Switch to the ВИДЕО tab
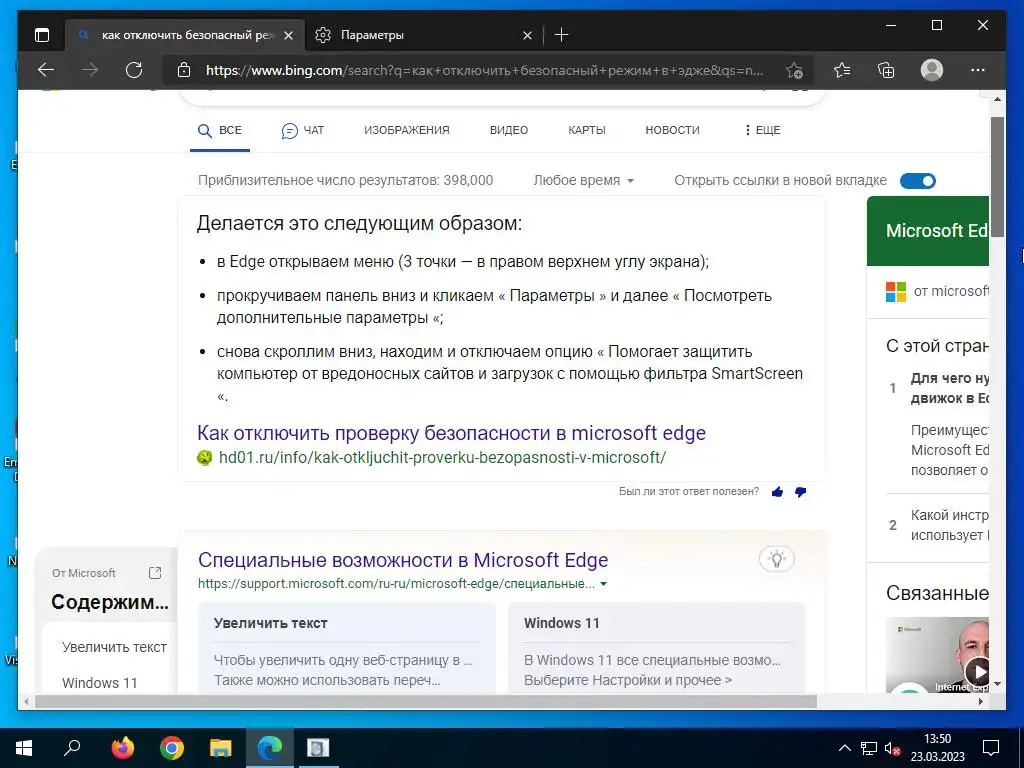The width and height of the screenshot is (1024, 768). 509,130
